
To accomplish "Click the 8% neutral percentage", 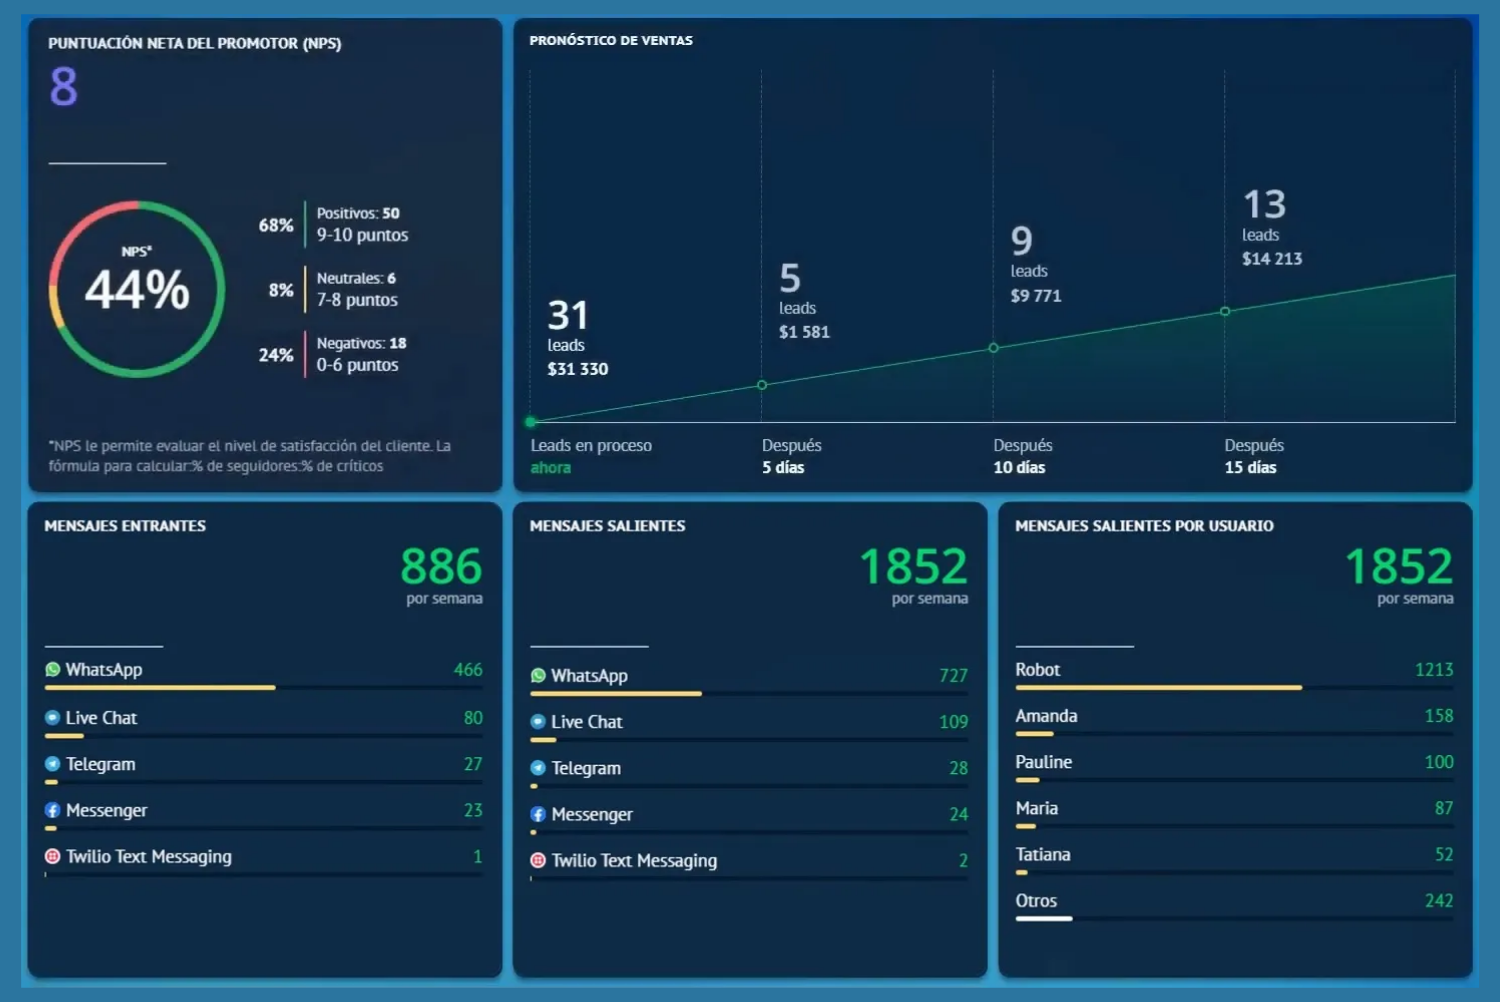I will click(x=281, y=290).
